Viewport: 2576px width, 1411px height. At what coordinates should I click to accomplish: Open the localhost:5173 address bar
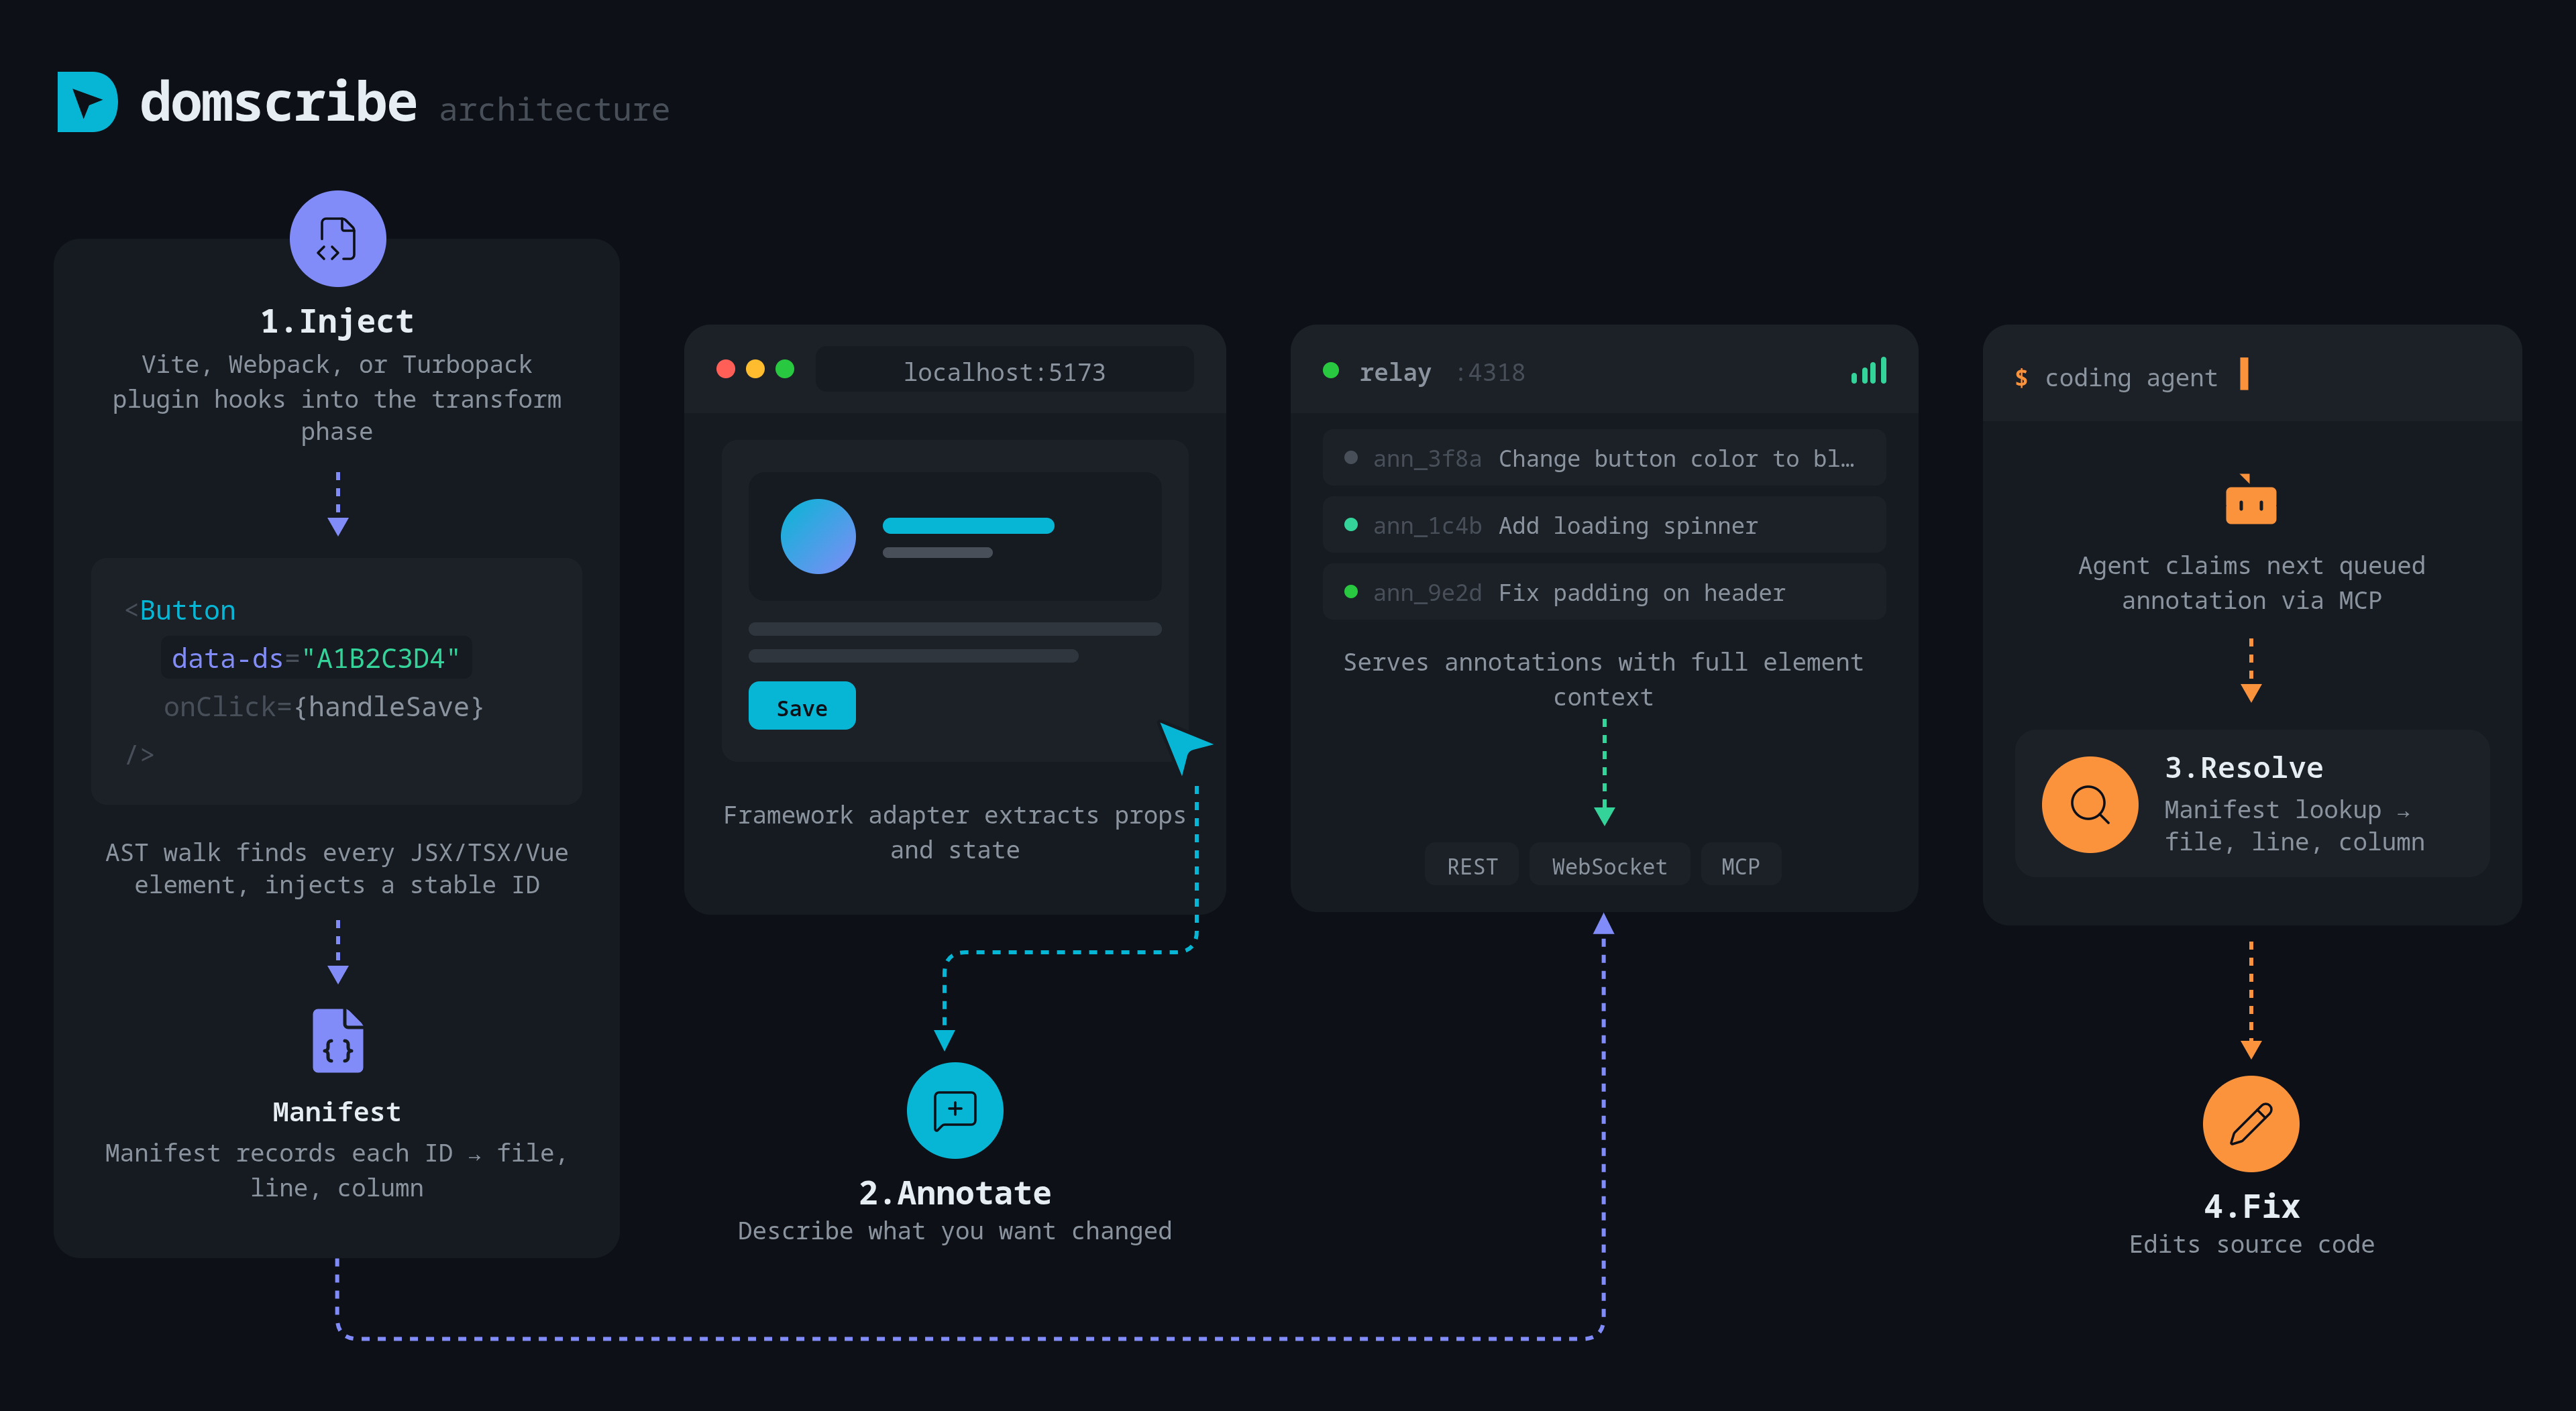click(1005, 371)
